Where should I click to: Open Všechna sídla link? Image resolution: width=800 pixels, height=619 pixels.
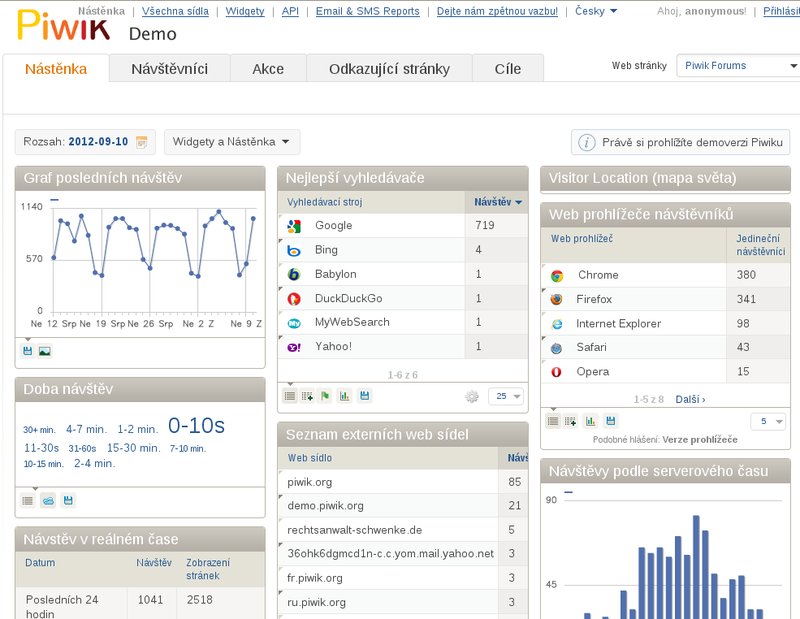[x=175, y=11]
